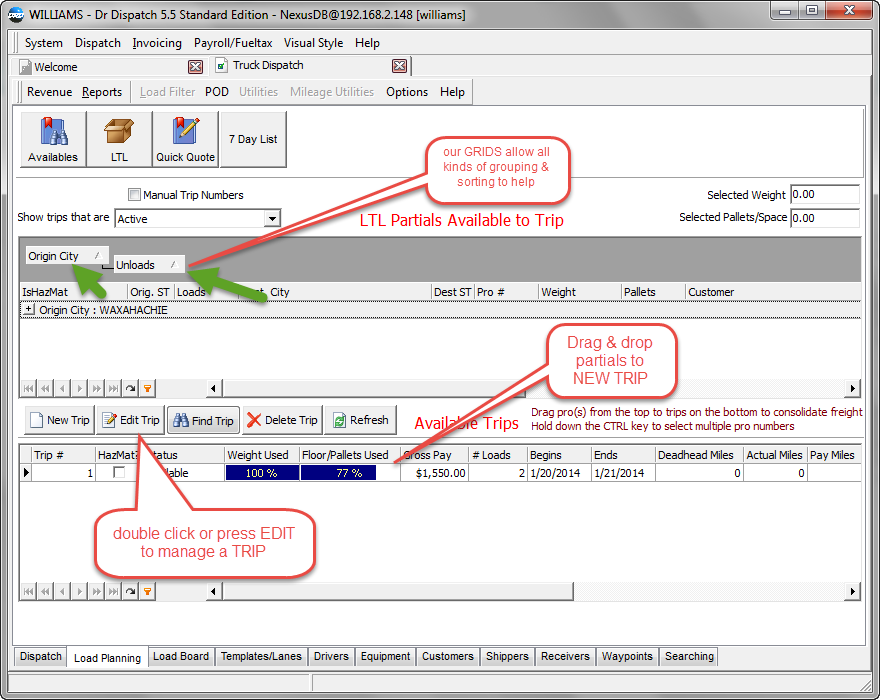Enable Manual Trip Numbers checkbox

[134, 195]
